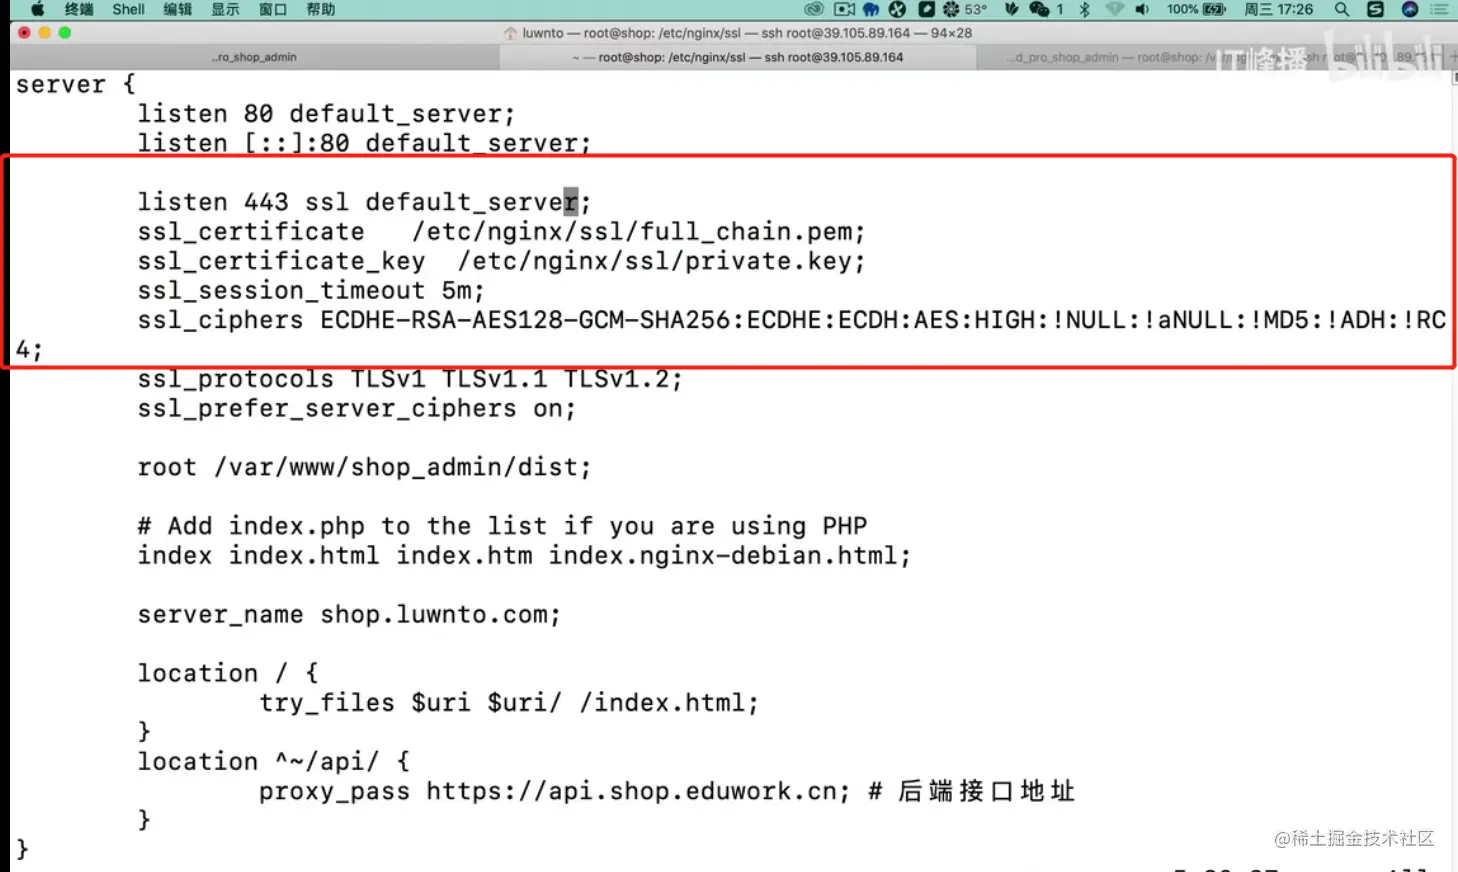1458x872 pixels.
Task: Open Siri from the menu bar
Action: pyautogui.click(x=1410, y=9)
